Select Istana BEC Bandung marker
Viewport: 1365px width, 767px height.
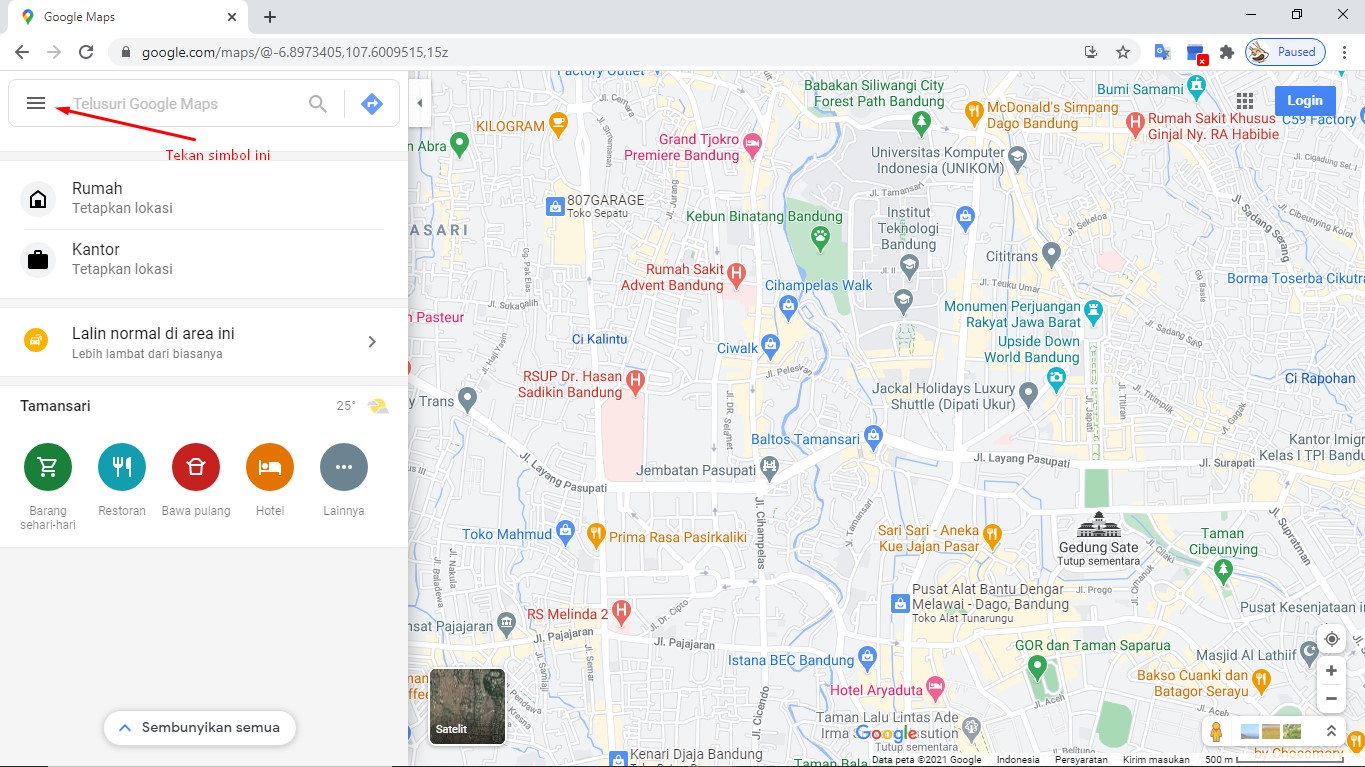[x=867, y=659]
